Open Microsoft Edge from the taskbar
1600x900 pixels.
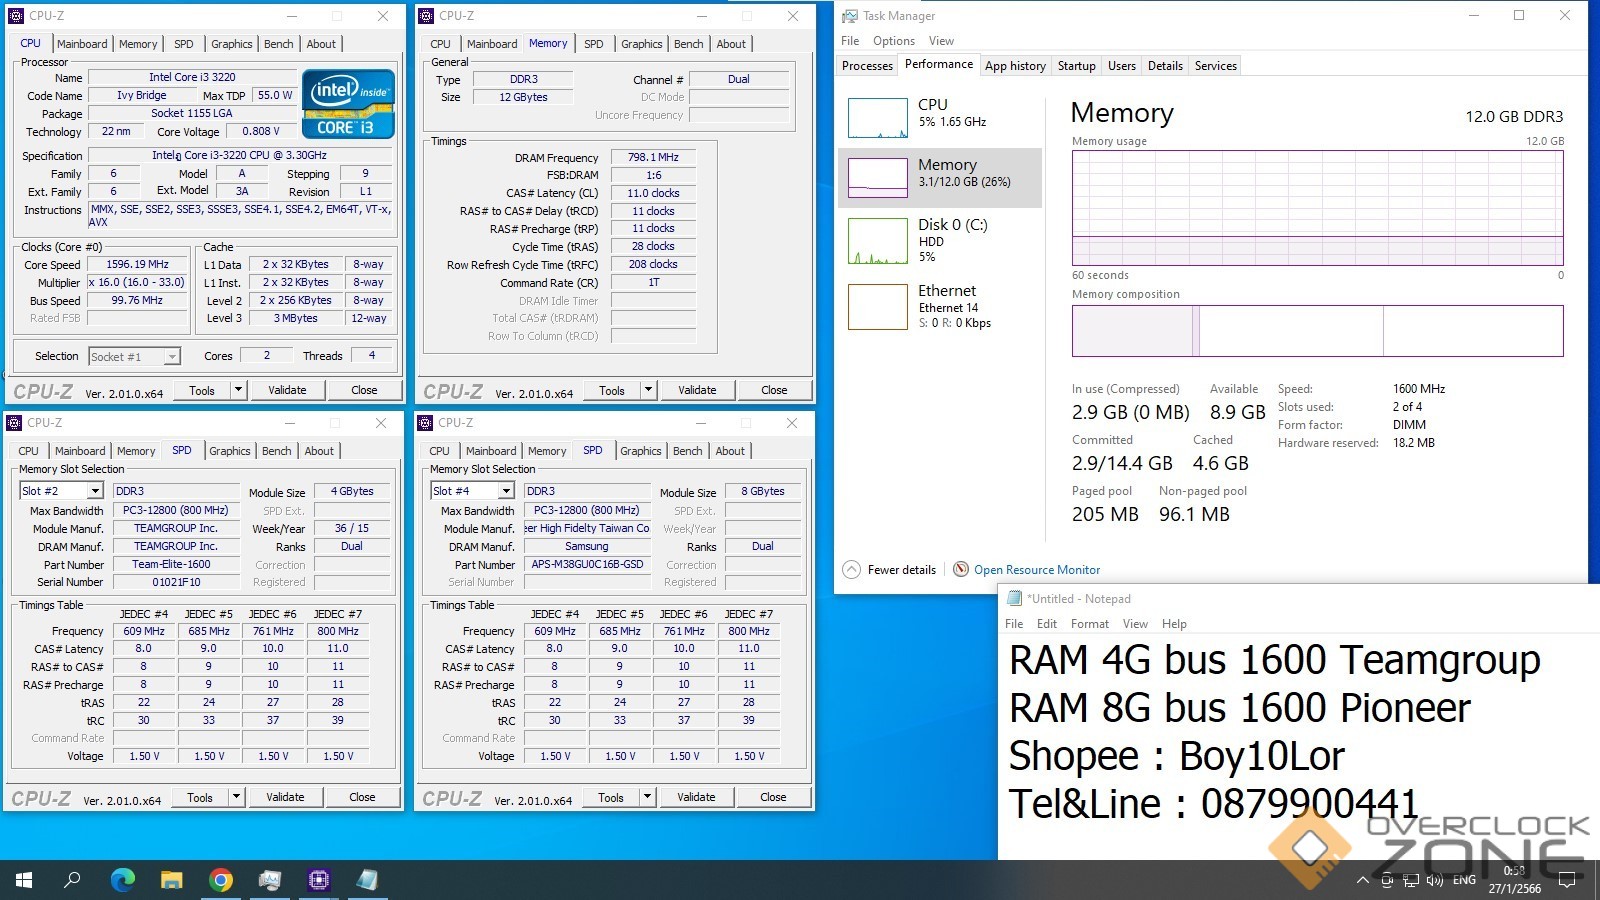[122, 880]
